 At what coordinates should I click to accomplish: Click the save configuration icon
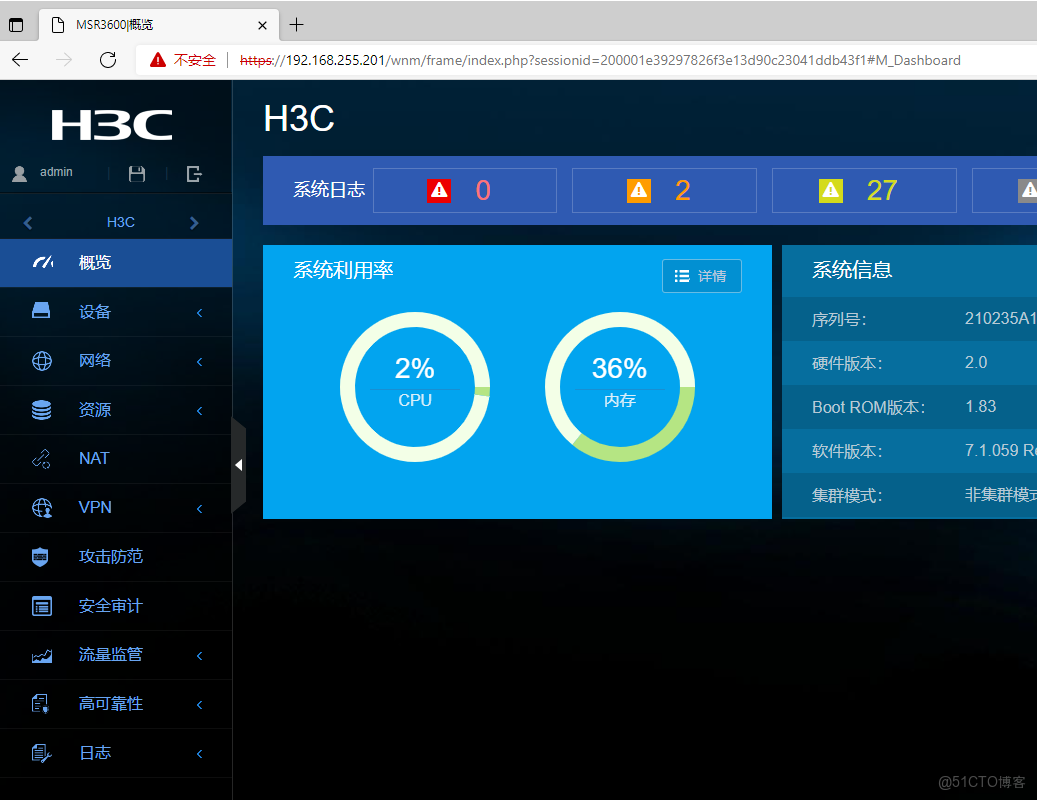tap(137, 172)
